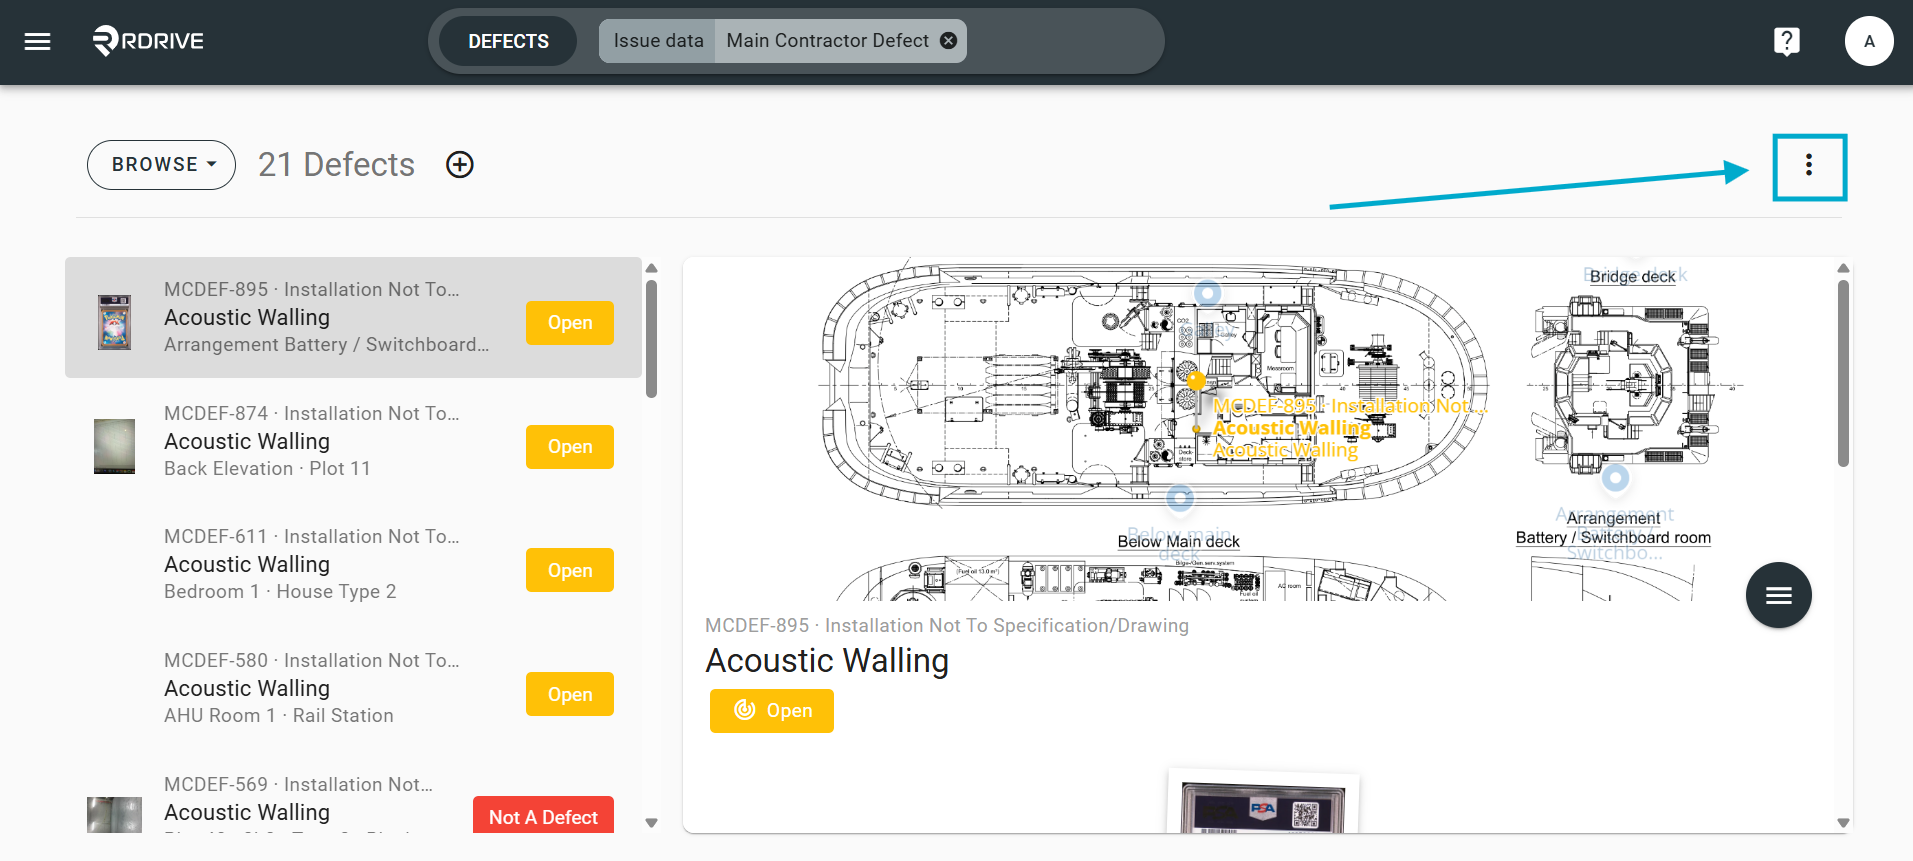Remove the Main Contractor Defect filter chip
Screen dimensions: 1913x861
(x=948, y=41)
